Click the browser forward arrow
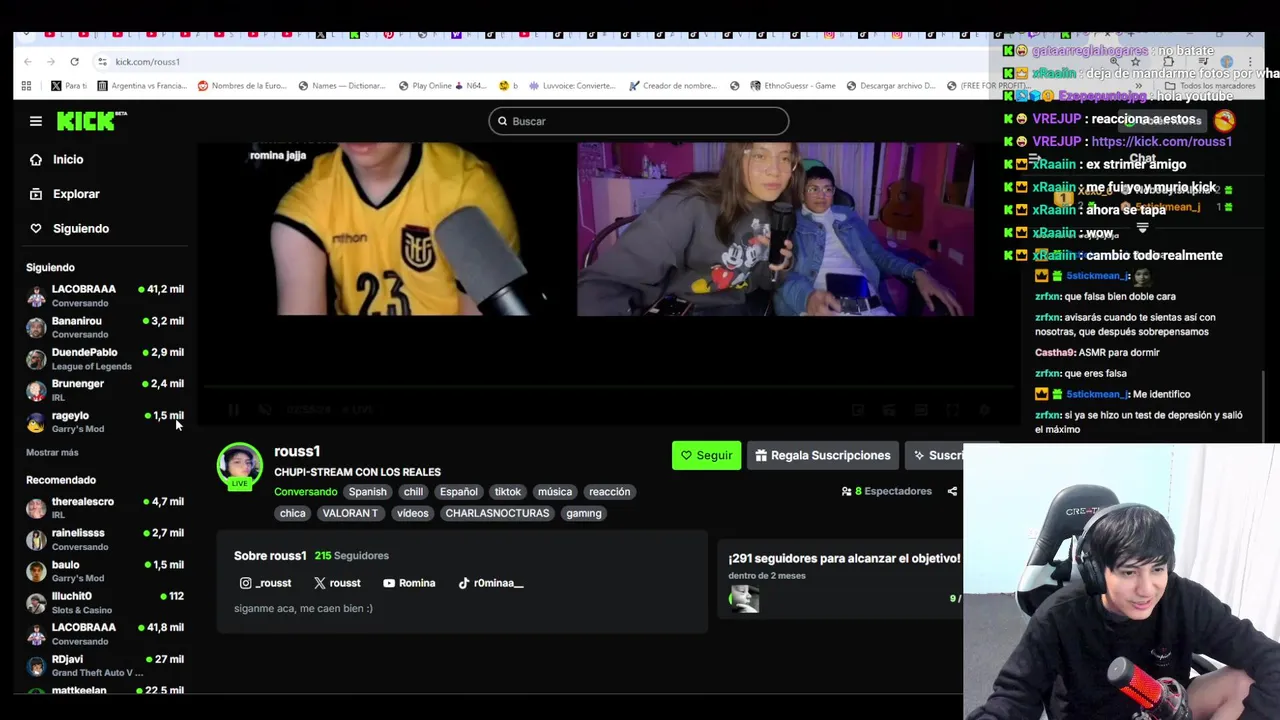This screenshot has height=720, width=1280. coord(51,62)
